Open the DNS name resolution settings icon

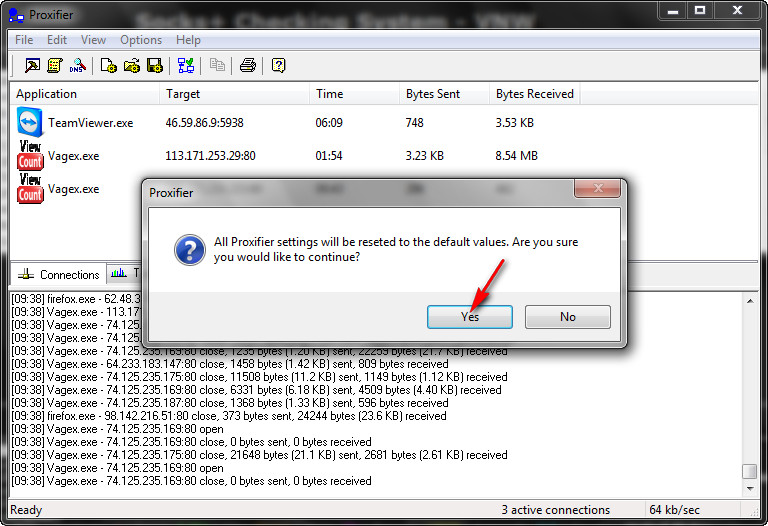click(78, 65)
